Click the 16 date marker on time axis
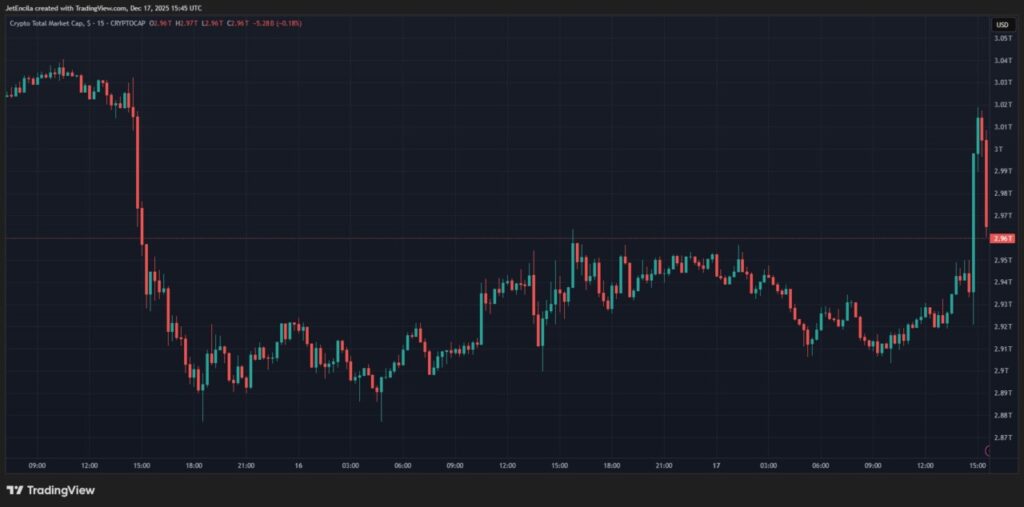 tap(298, 466)
